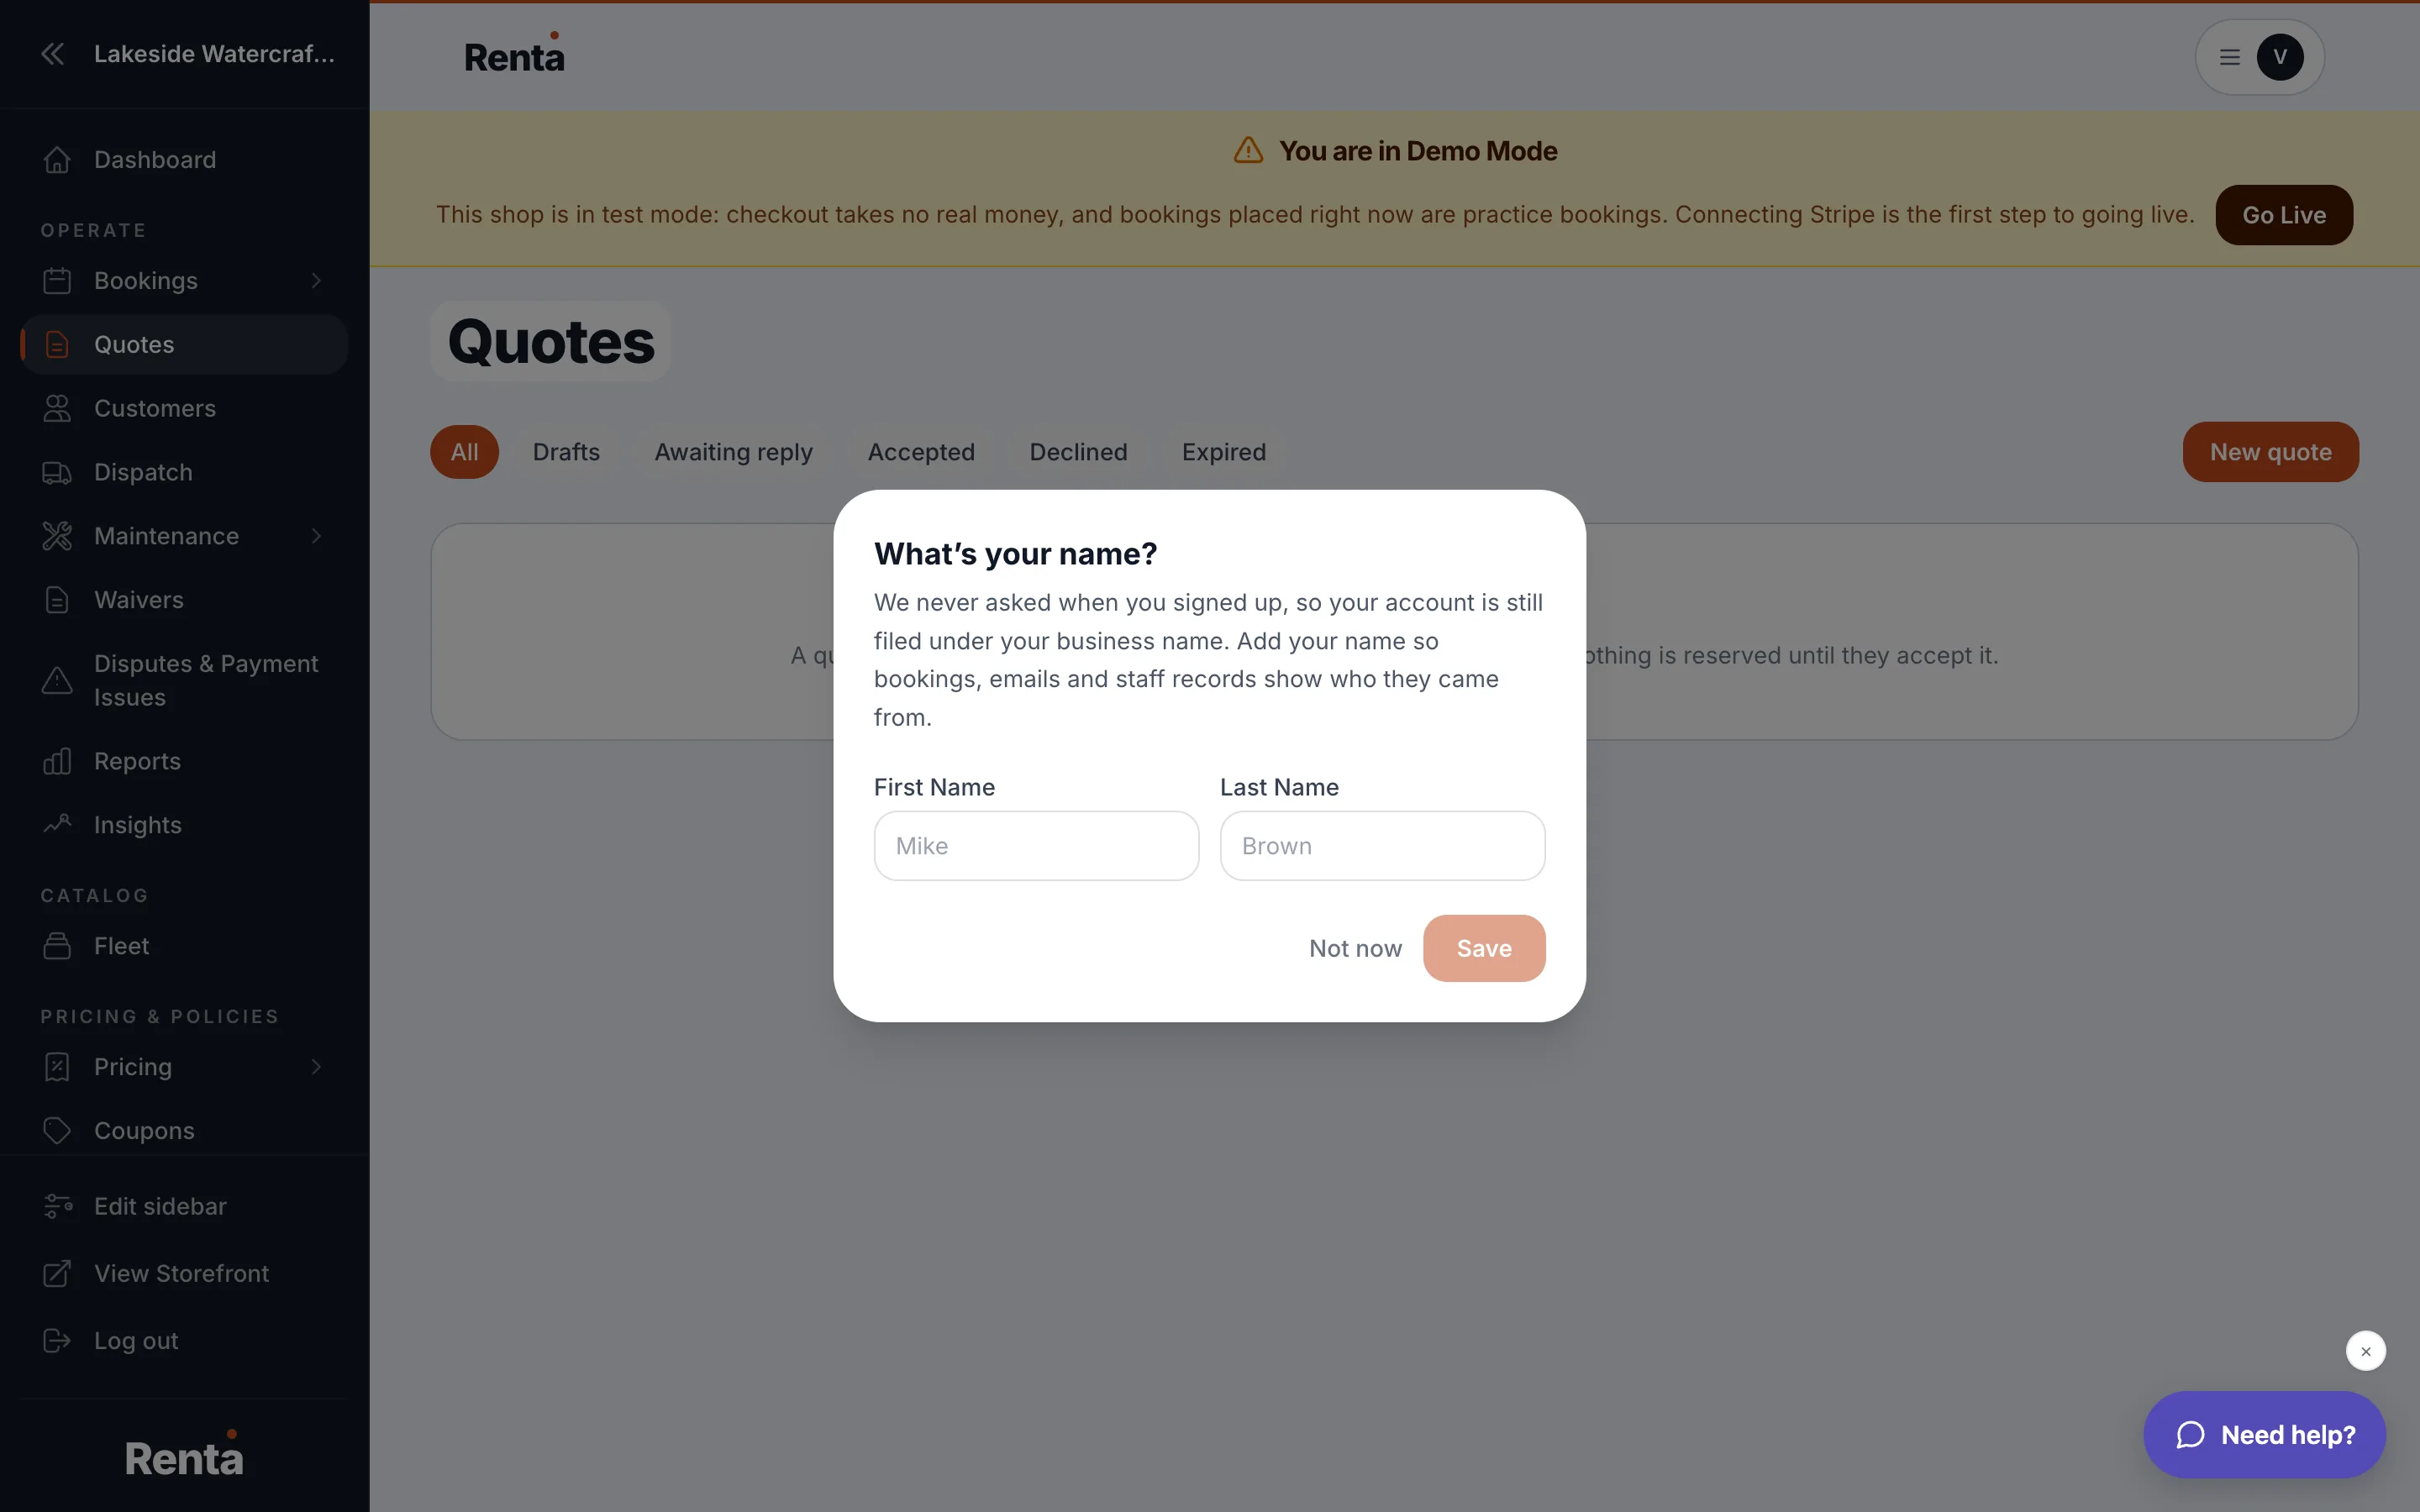Click the New quote button
Screen dimensions: 2420x1512
[2270, 452]
